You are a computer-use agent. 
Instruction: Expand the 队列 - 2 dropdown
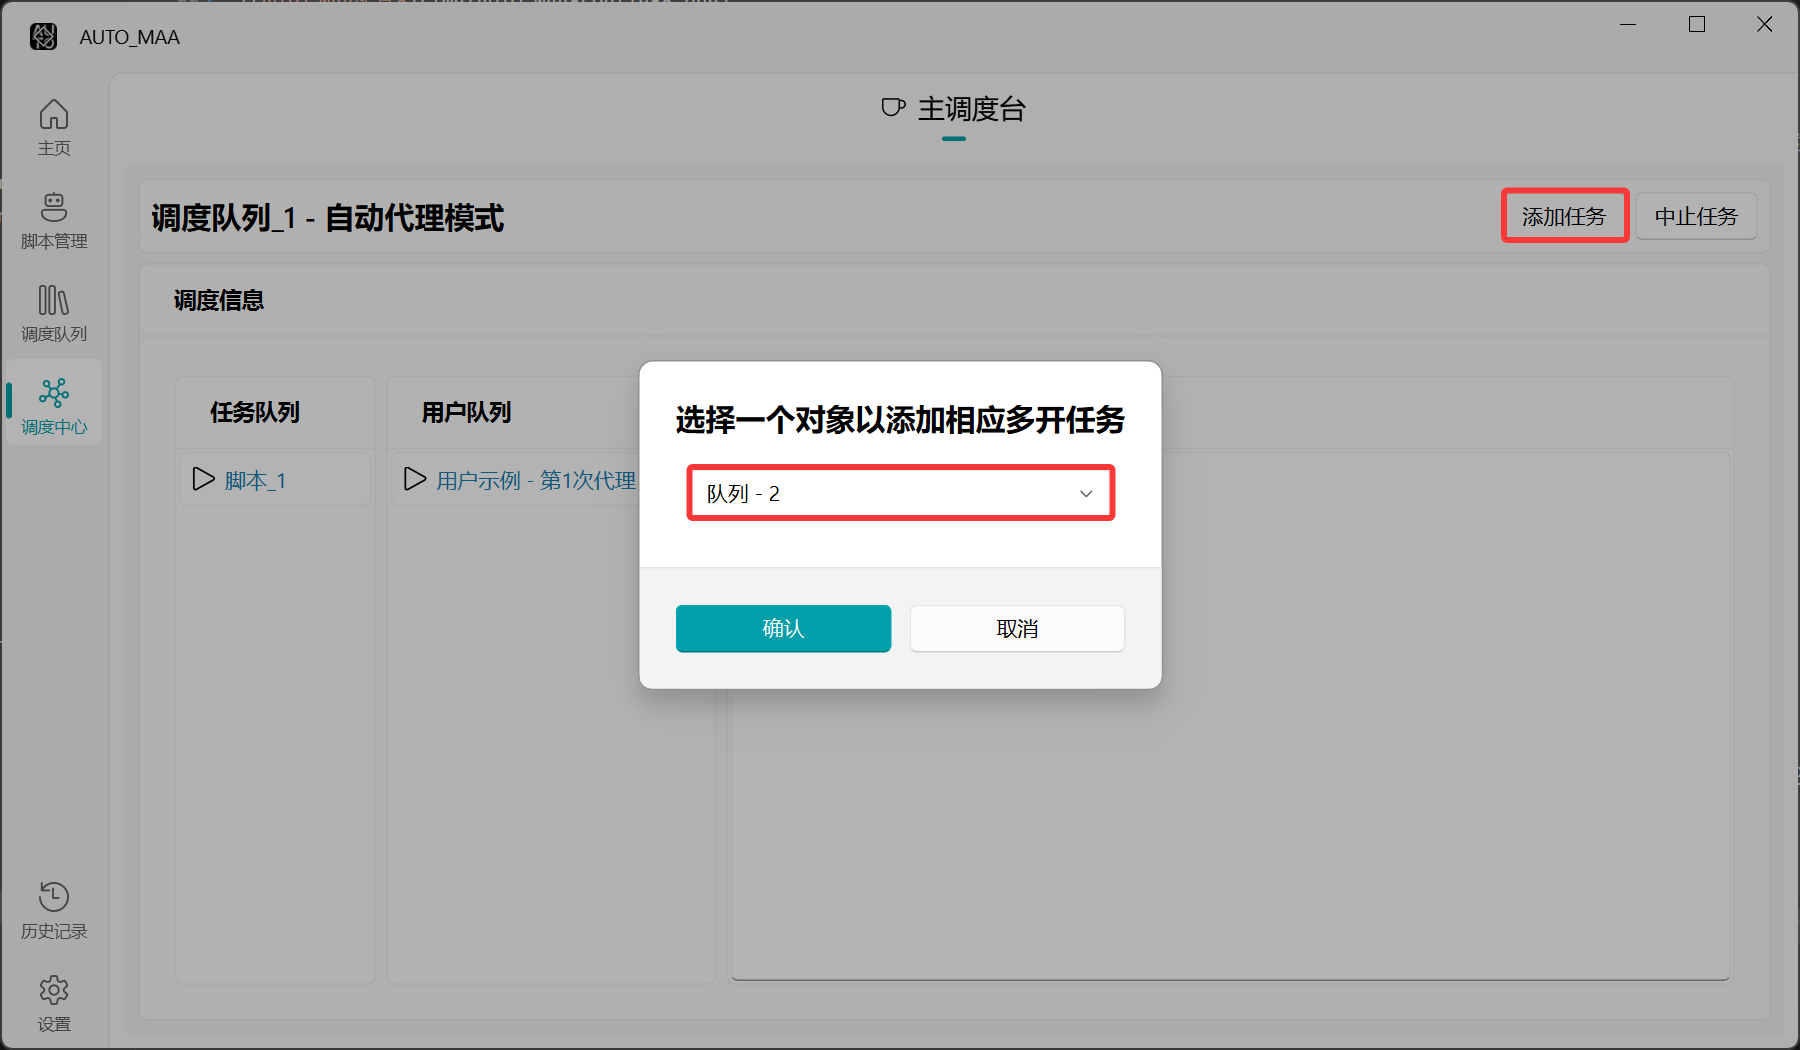899,493
